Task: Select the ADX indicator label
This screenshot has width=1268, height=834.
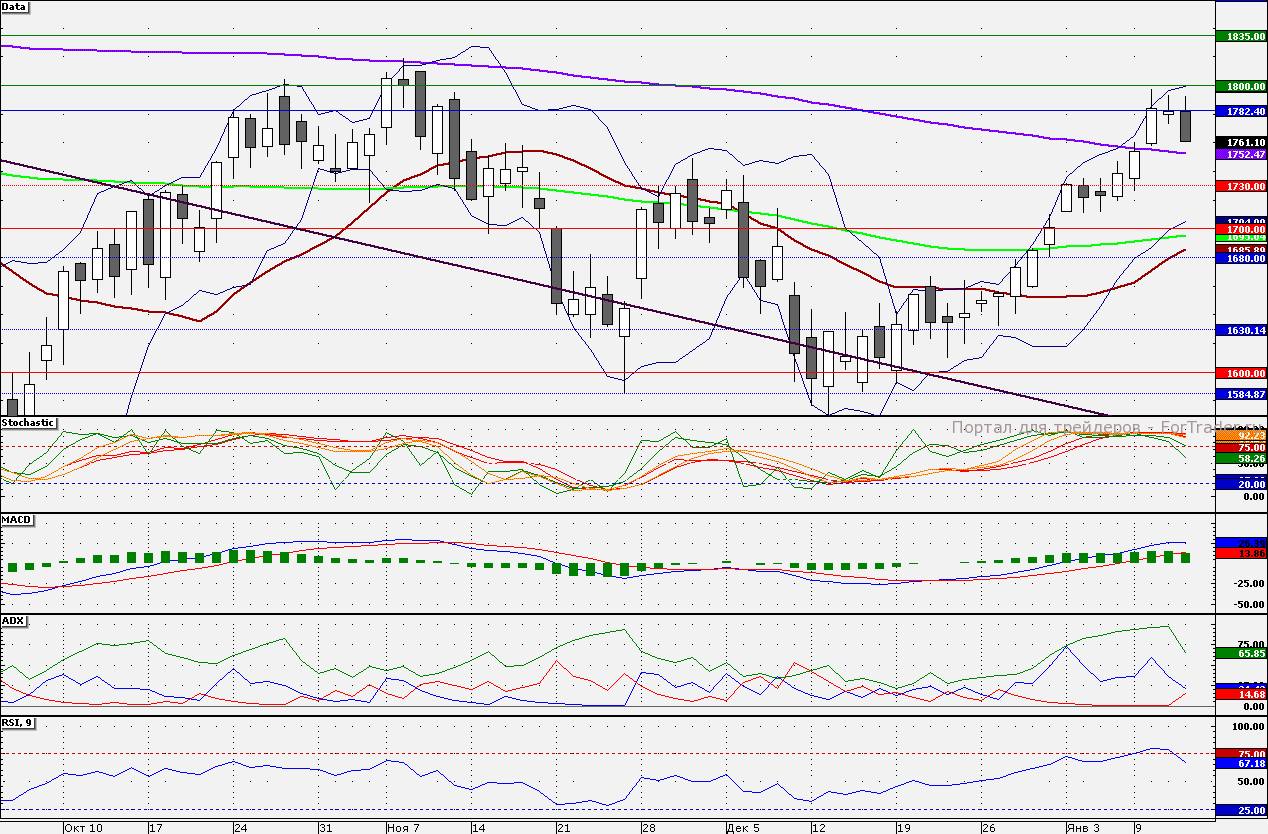Action: click(13, 621)
